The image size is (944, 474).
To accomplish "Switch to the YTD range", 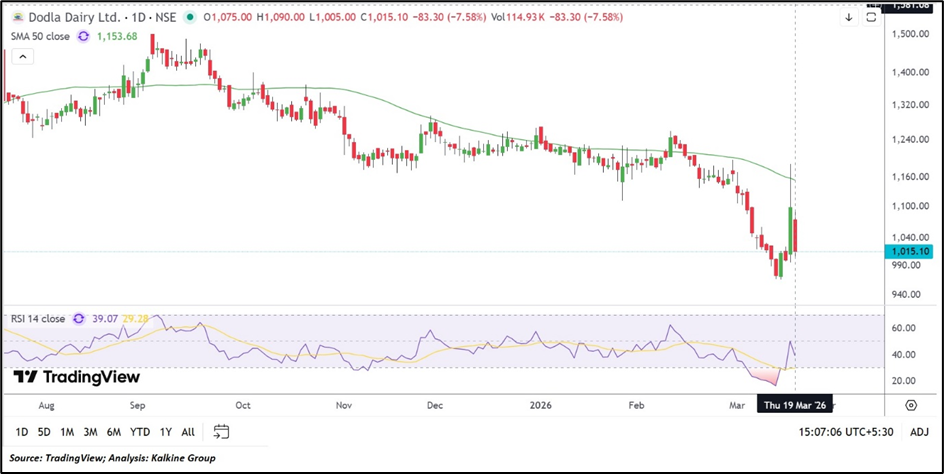I will 140,432.
